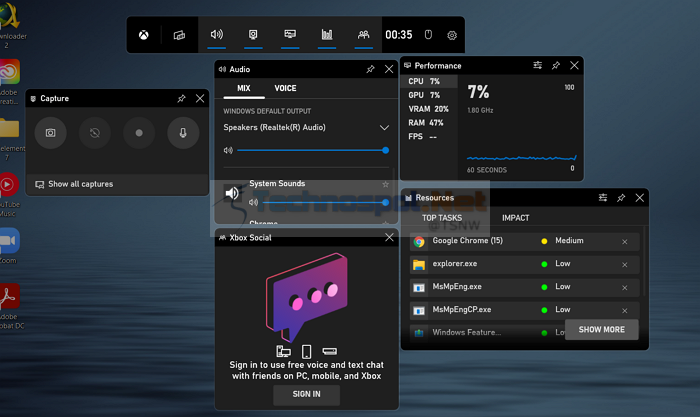The image size is (700, 417).
Task: End the Google Chrome task with its X
Action: point(625,242)
